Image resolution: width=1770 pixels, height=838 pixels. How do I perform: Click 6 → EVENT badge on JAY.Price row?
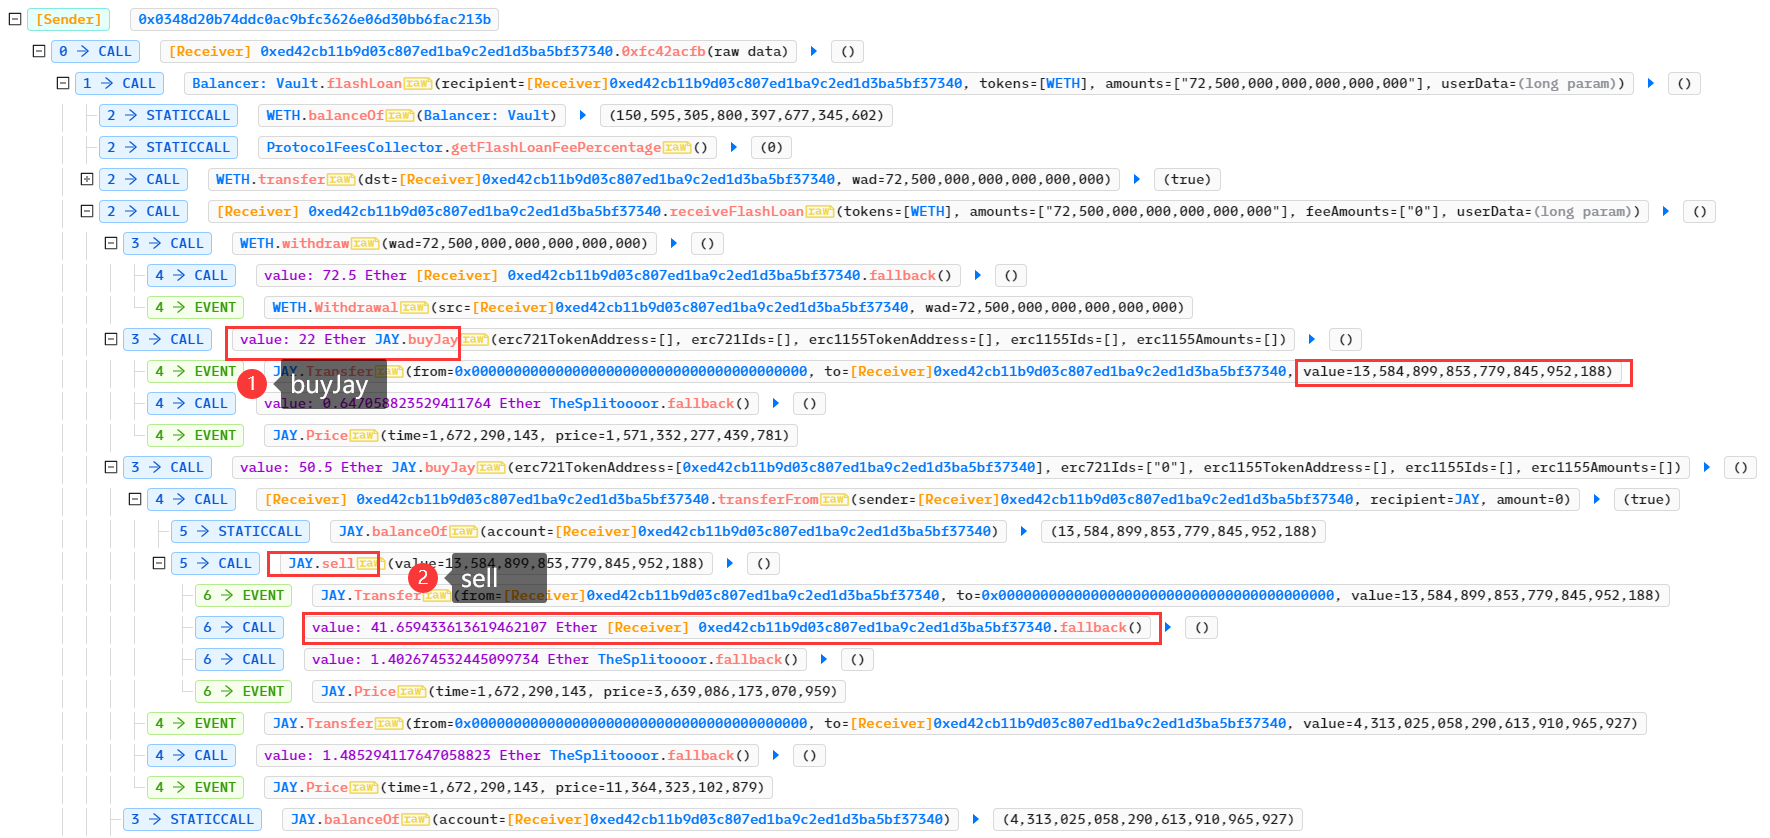point(244,691)
